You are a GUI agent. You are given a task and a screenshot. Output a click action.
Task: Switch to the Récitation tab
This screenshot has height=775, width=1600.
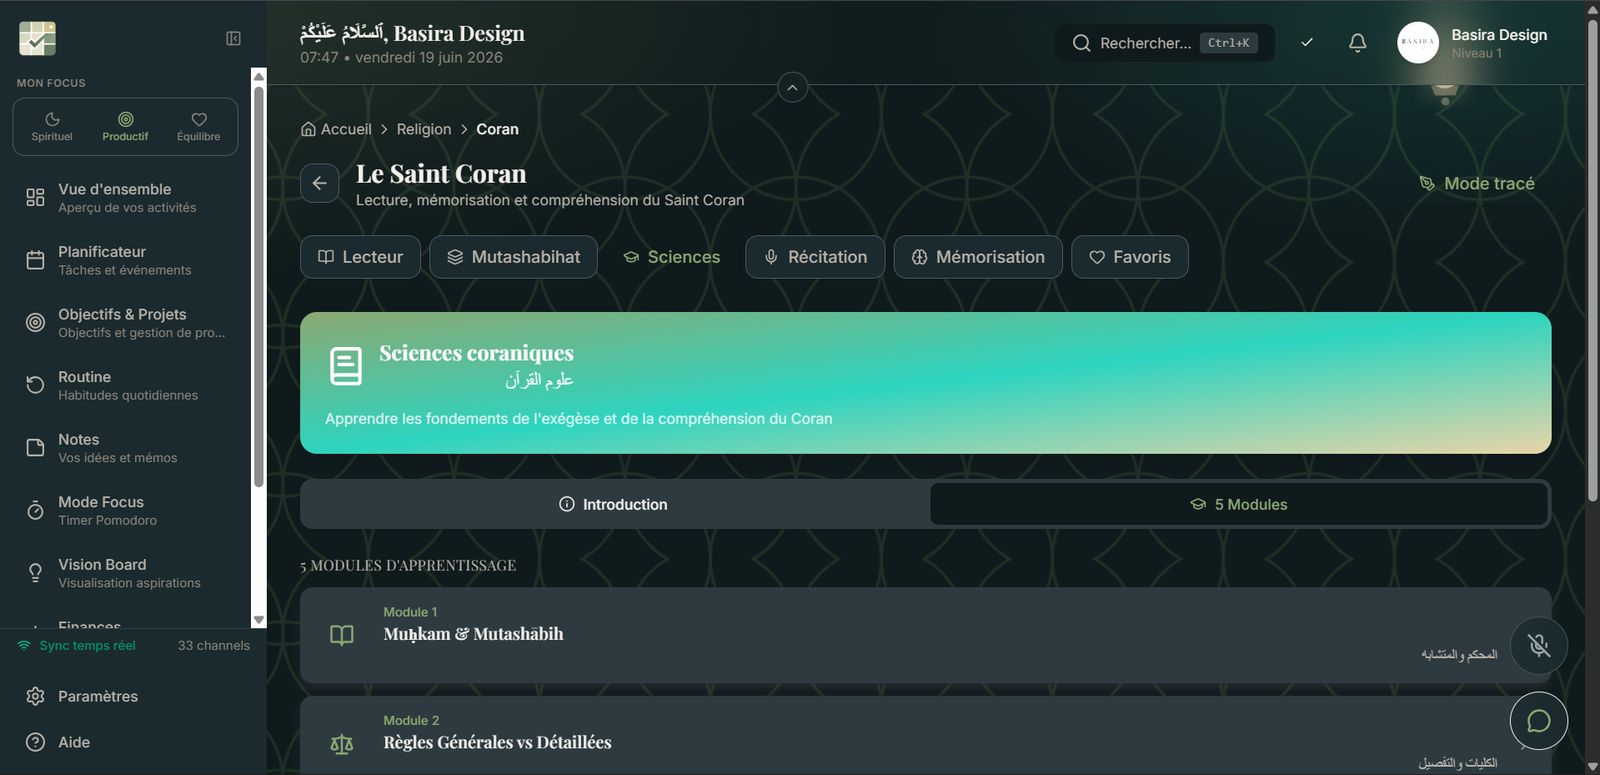tap(815, 257)
